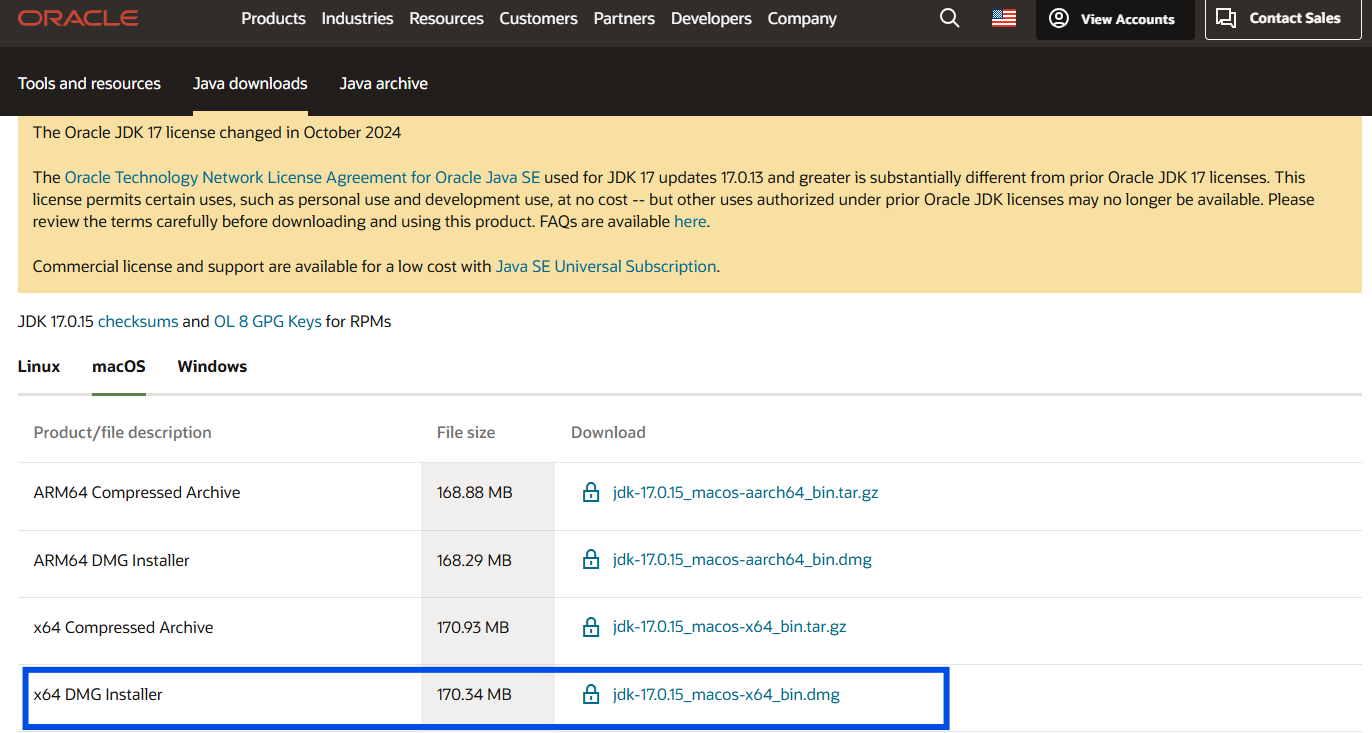Click the View Accounts profile icon

pos(1059,19)
